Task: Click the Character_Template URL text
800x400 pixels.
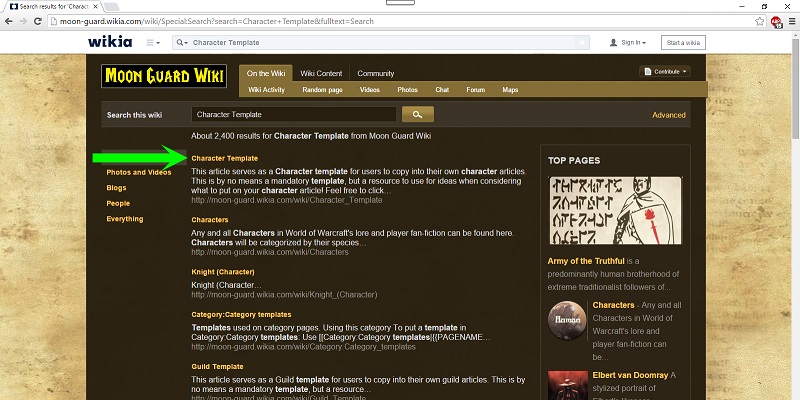Action: (287, 201)
